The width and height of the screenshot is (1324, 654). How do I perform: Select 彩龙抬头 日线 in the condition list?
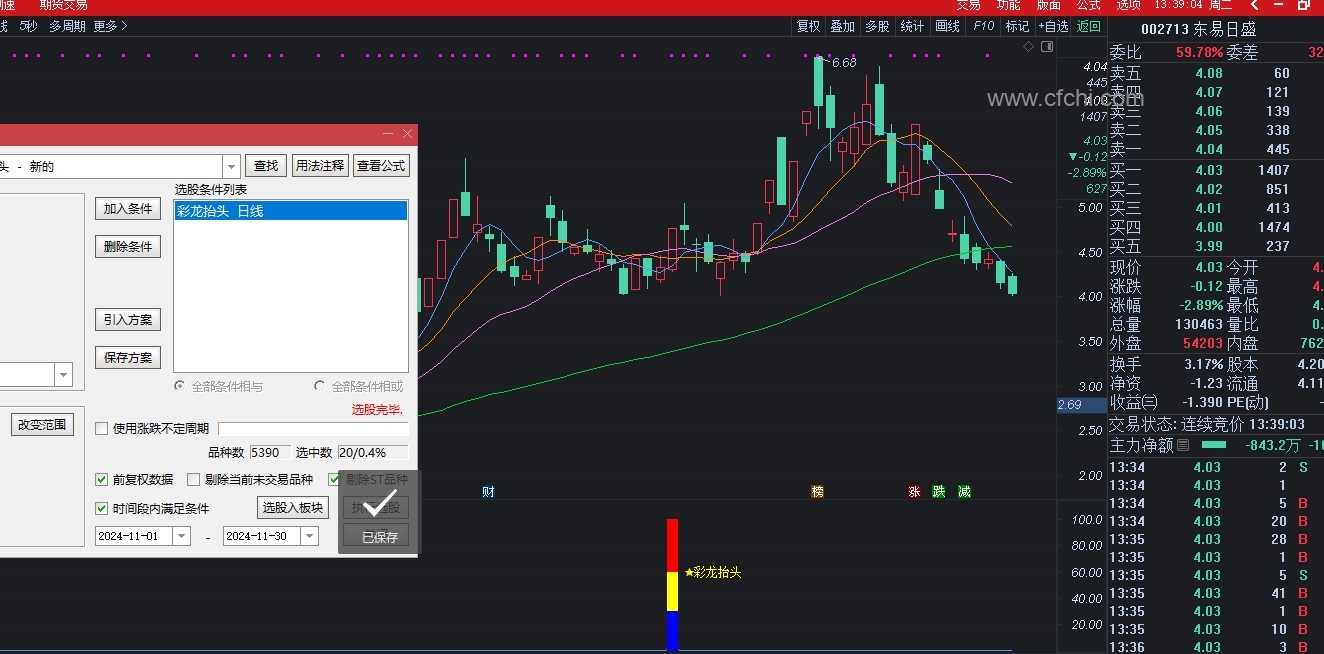(291, 211)
